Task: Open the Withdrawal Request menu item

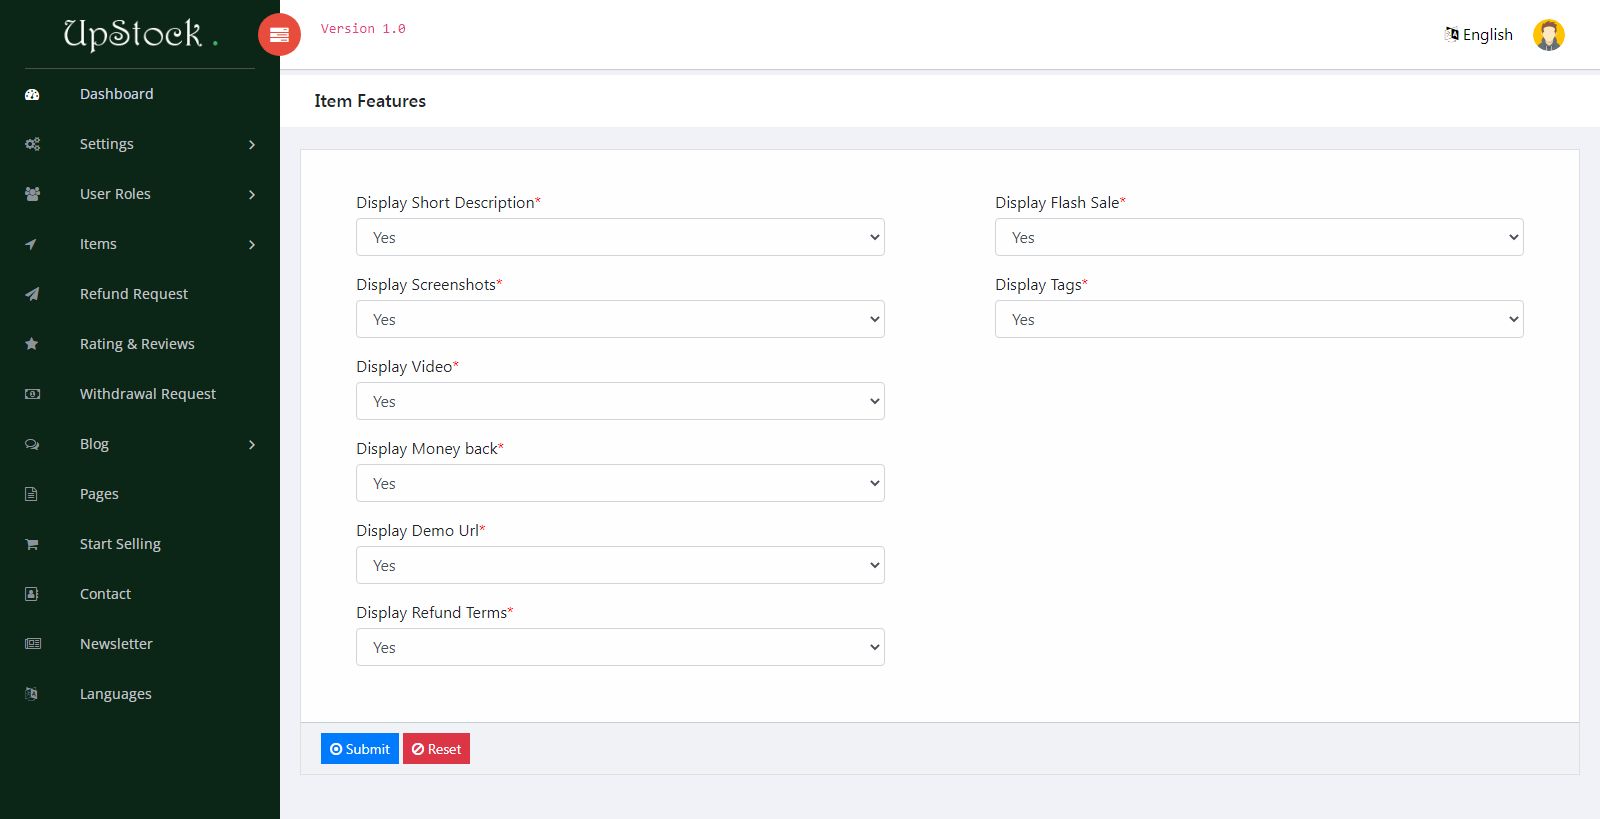Action: point(147,394)
